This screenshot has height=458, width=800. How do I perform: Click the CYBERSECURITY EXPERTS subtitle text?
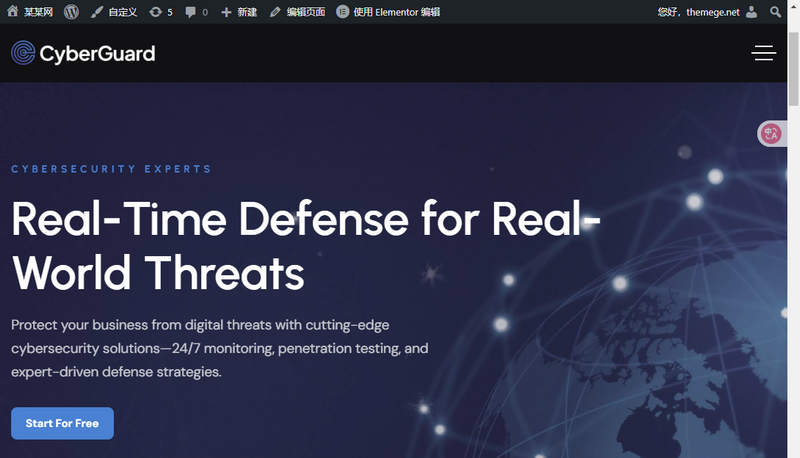111,169
